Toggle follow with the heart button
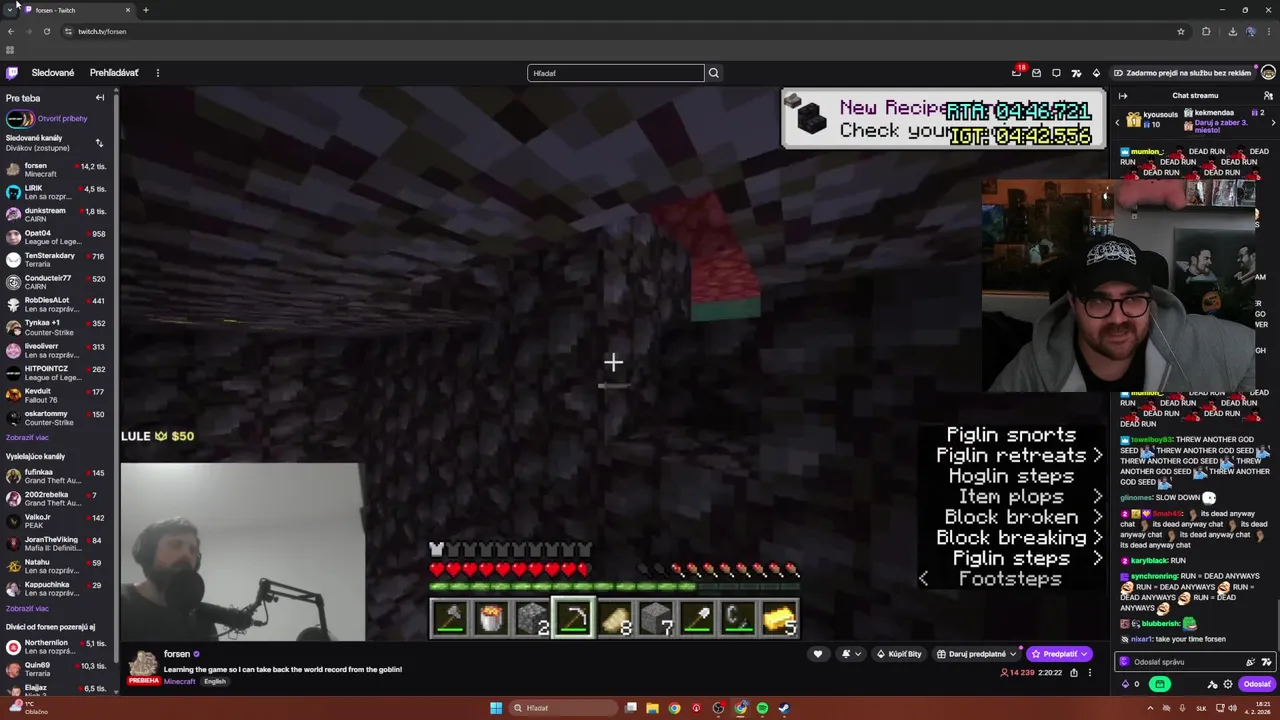This screenshot has height=720, width=1280. pyautogui.click(x=818, y=654)
